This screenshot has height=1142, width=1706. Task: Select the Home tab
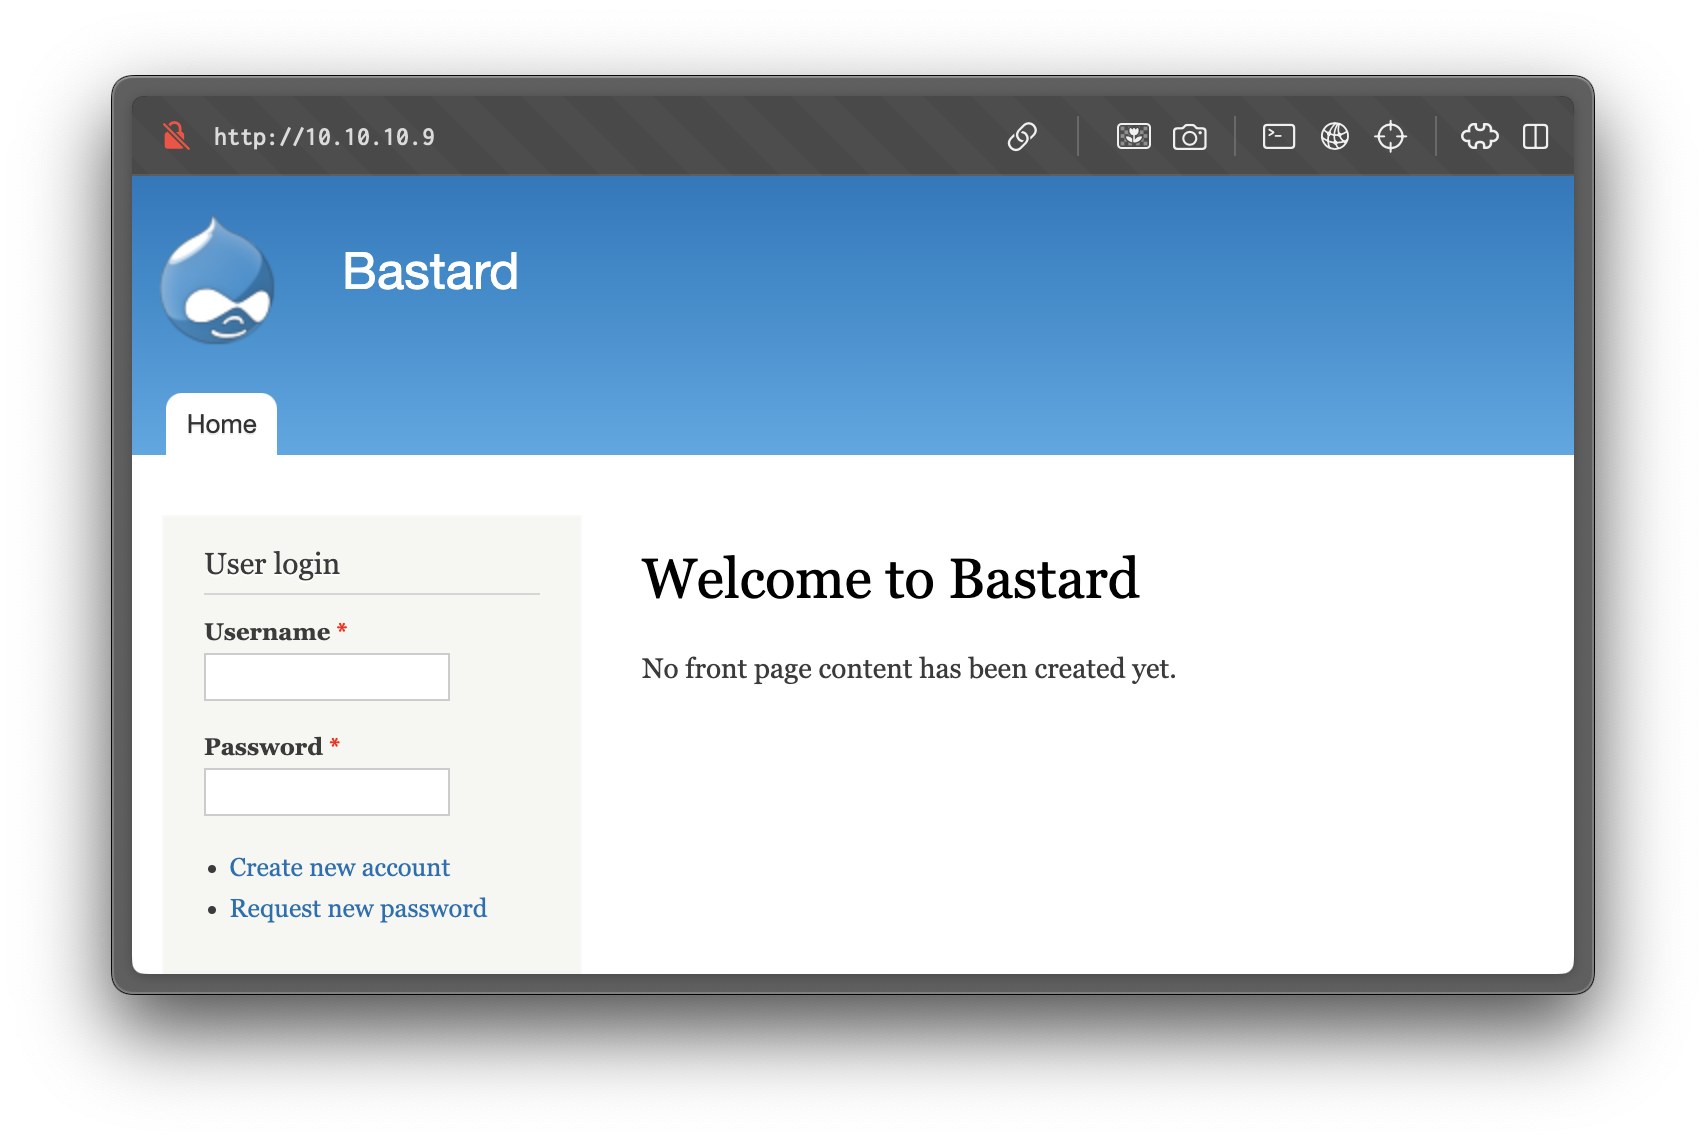[x=221, y=424]
